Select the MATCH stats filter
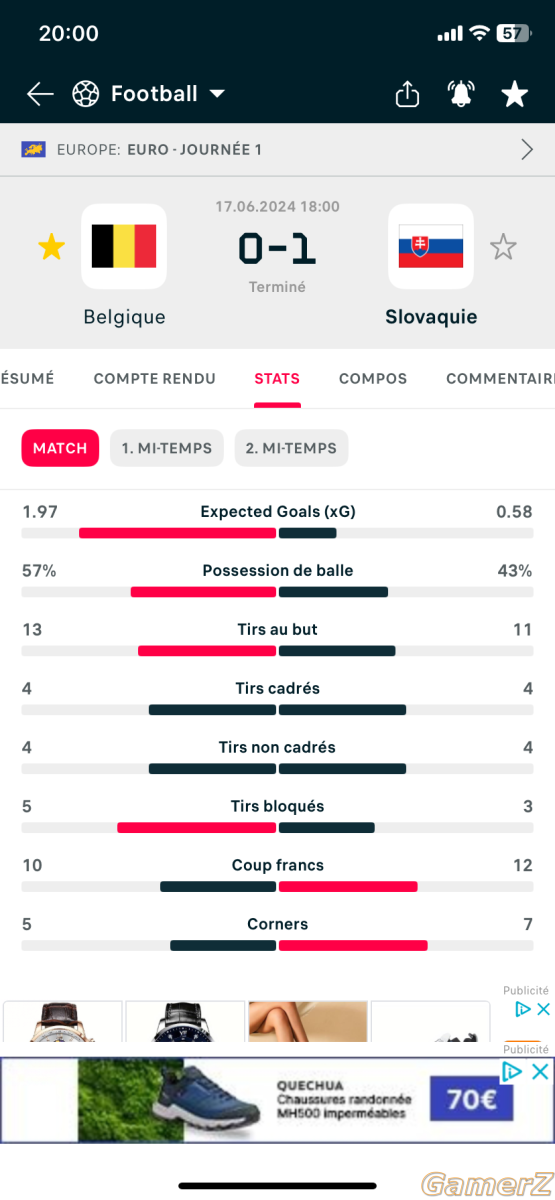The height and width of the screenshot is (1200, 555). tap(60, 448)
